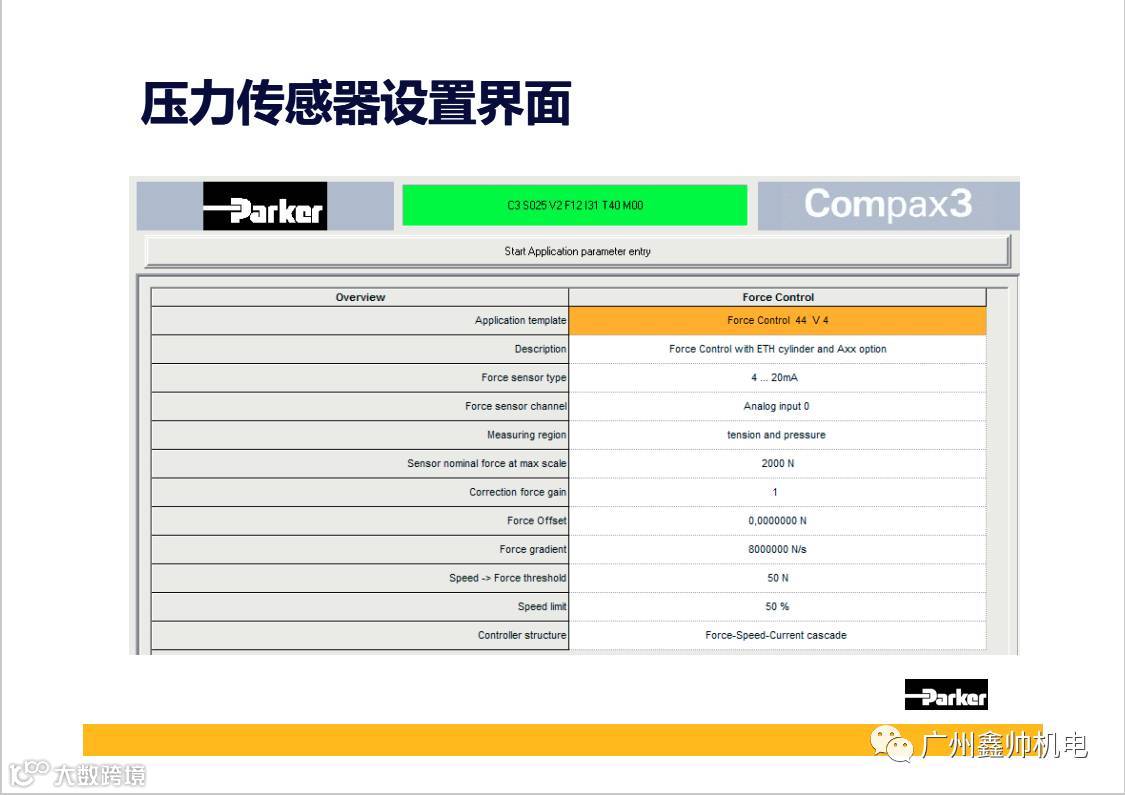The width and height of the screenshot is (1125, 795).
Task: Click the 50 % speed limit value
Action: tap(777, 607)
